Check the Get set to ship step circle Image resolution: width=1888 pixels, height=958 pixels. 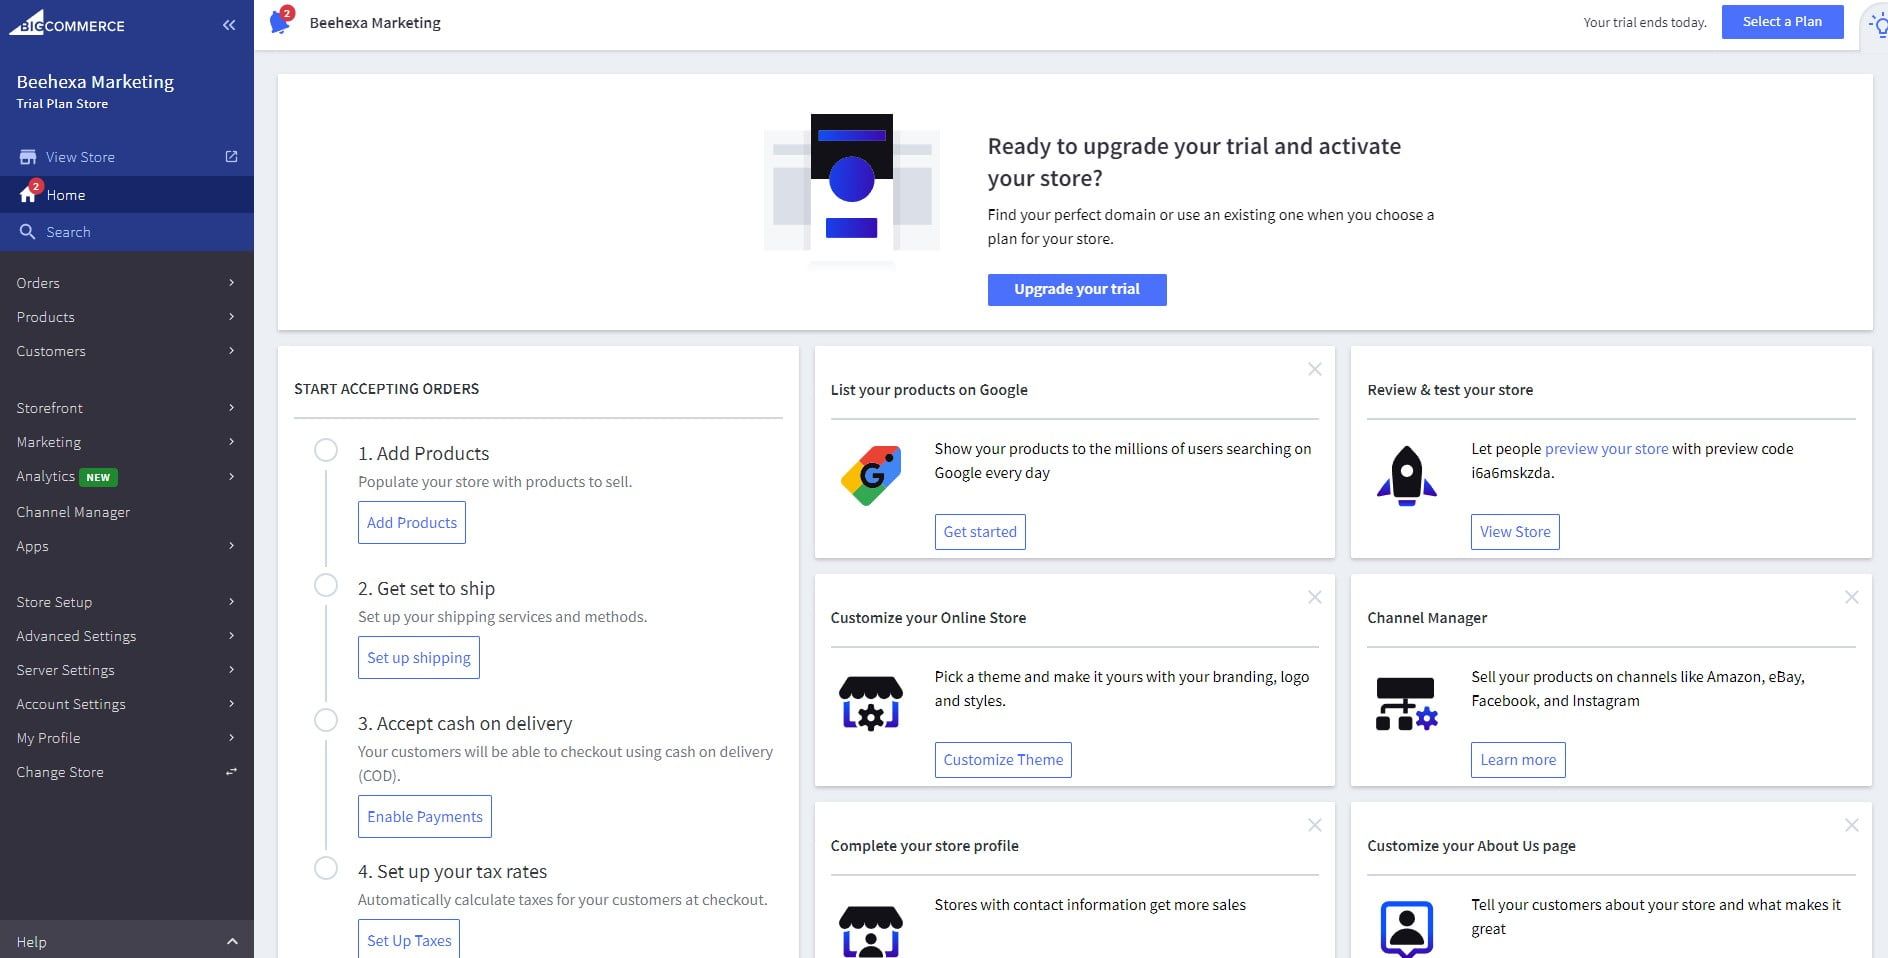(325, 585)
